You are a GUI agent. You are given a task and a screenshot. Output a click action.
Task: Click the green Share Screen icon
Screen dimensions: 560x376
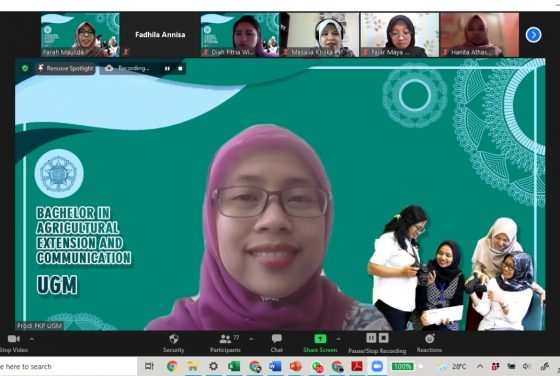[x=320, y=339]
